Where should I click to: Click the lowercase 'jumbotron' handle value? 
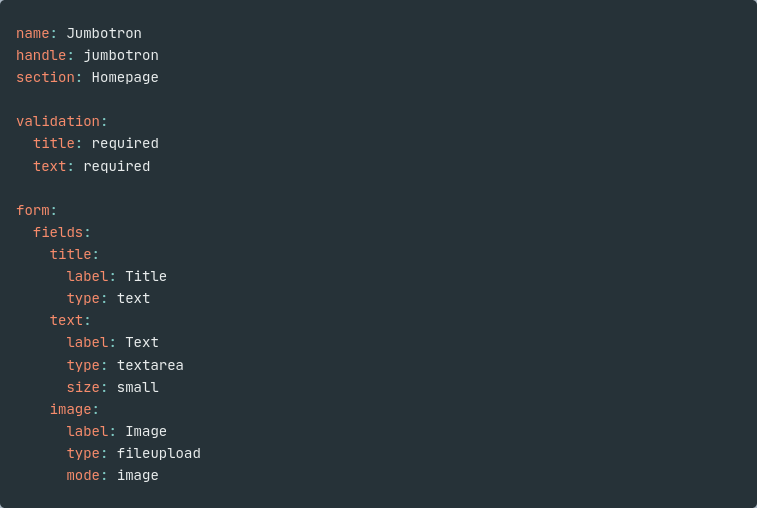pyautogui.click(x=121, y=55)
